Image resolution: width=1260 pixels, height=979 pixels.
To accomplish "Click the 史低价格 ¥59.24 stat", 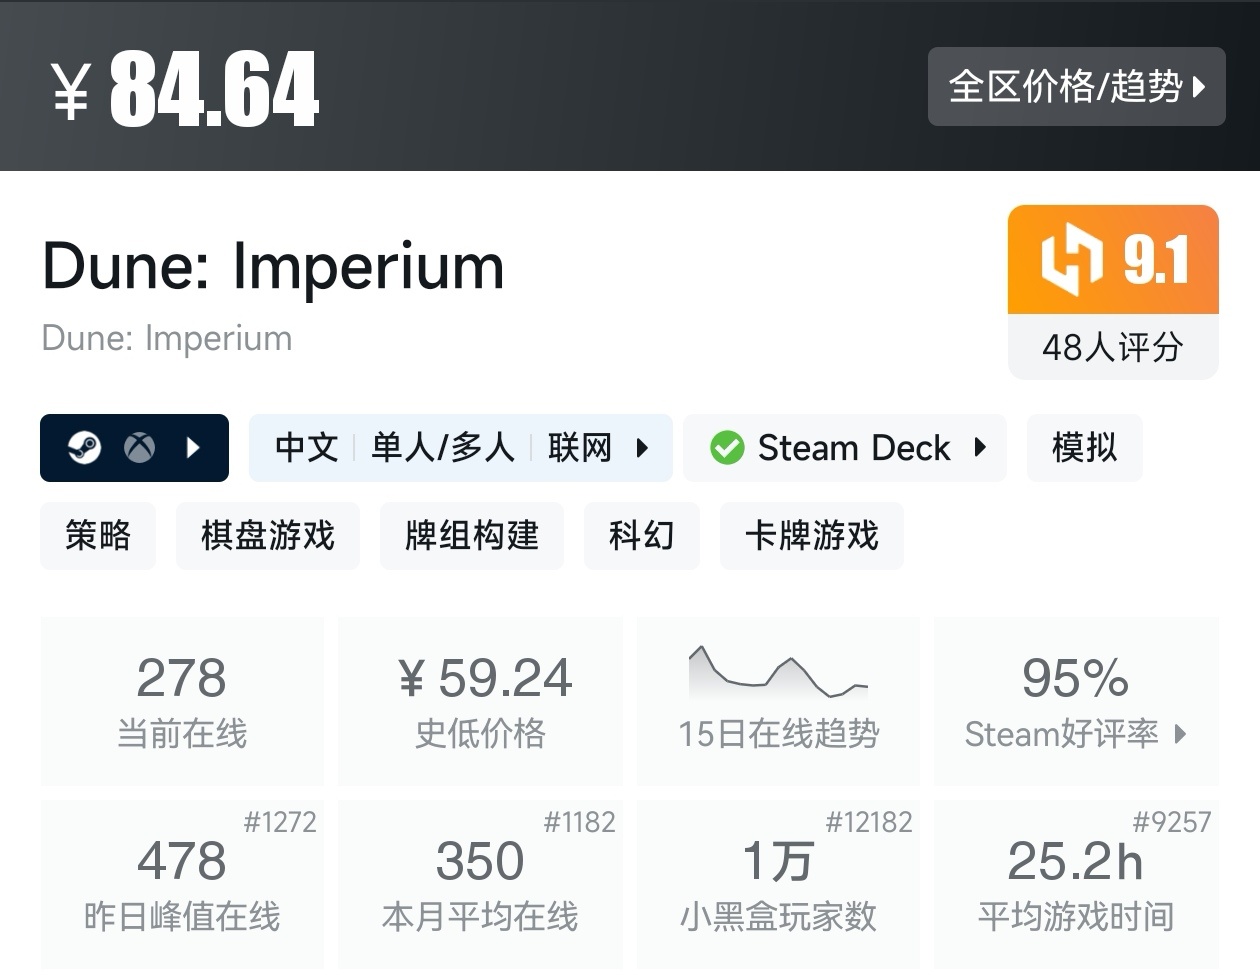I will click(x=480, y=700).
